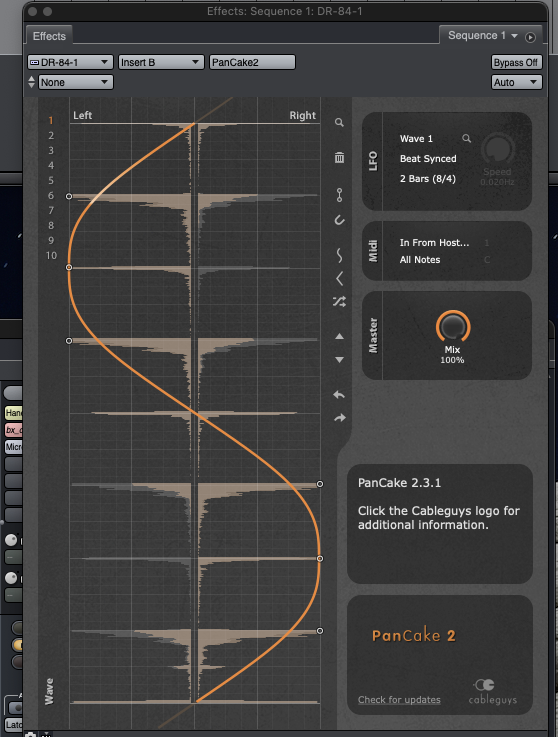Open the Beat Synced LFO mode selector
Screen dimensions: 558x737
click(x=428, y=159)
